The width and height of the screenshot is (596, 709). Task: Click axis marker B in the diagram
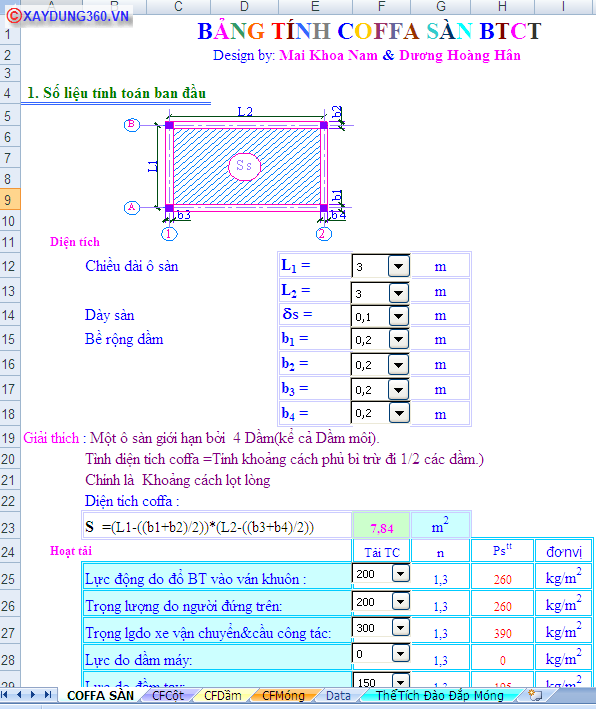[x=132, y=124]
